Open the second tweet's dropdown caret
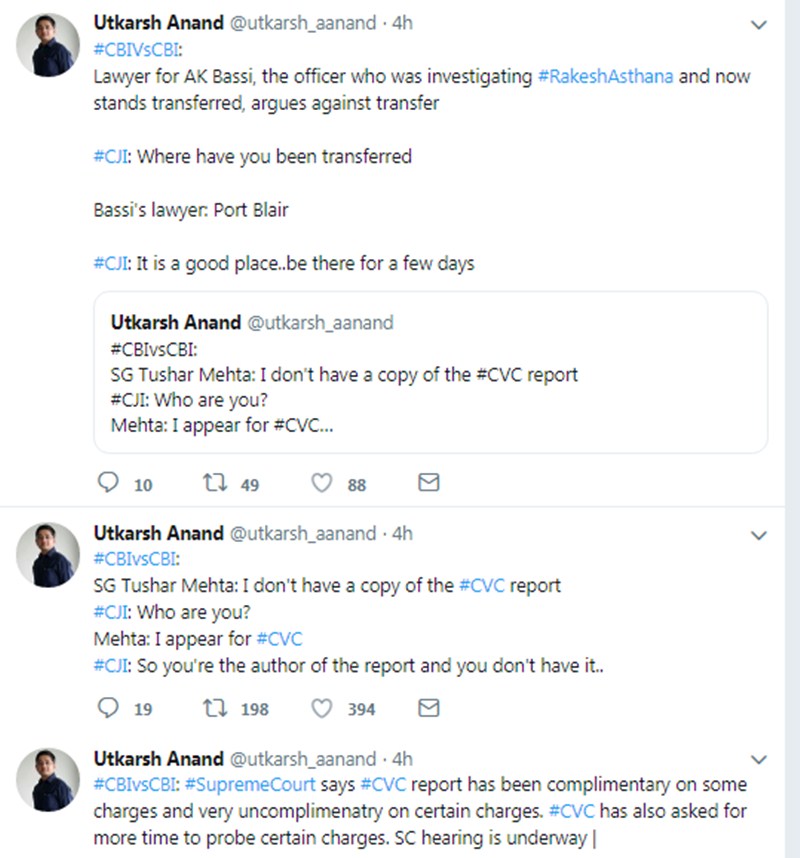This screenshot has width=800, height=858. [757, 536]
